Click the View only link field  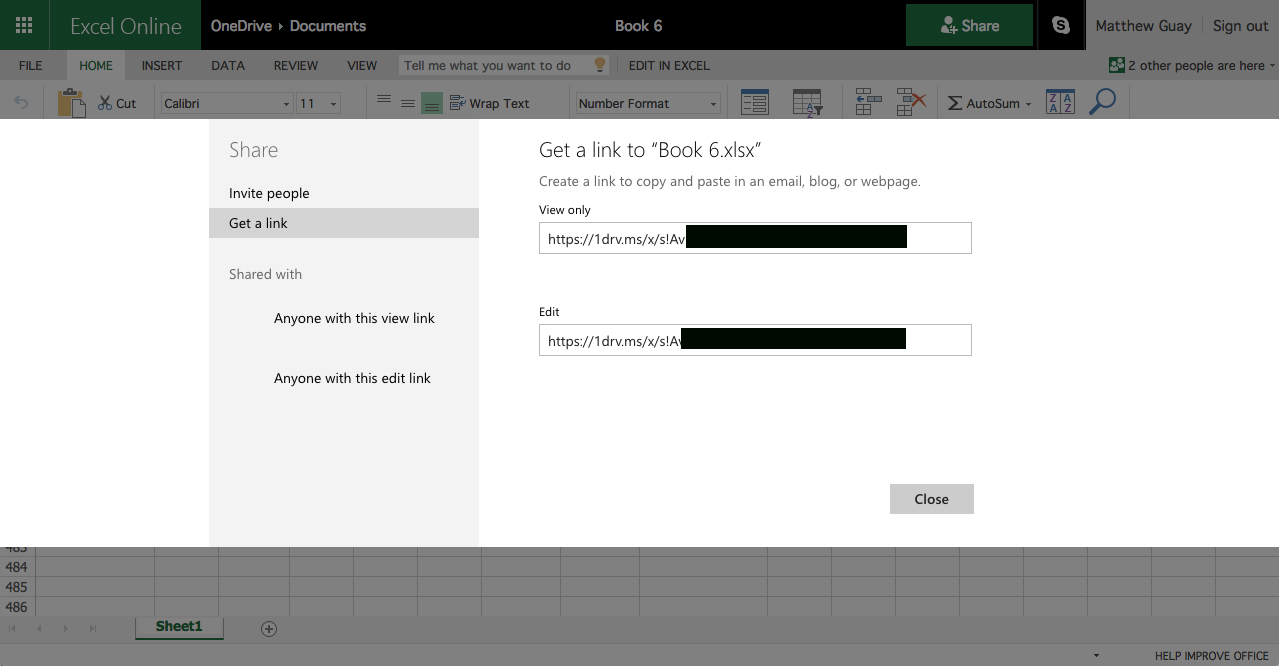pos(754,238)
